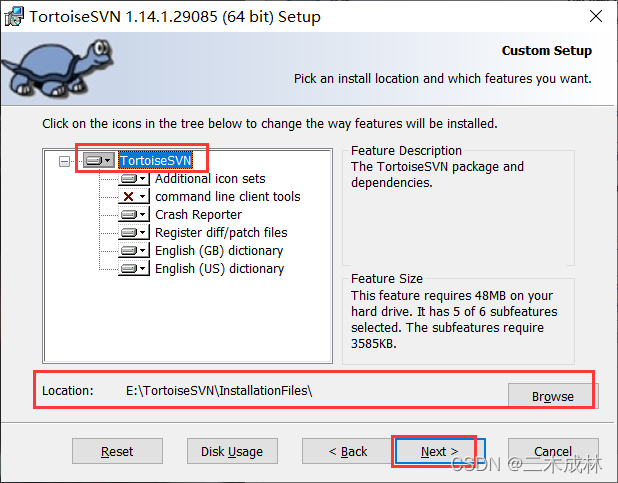Select command line client tools feature label
618x483 pixels.
[x=228, y=196]
